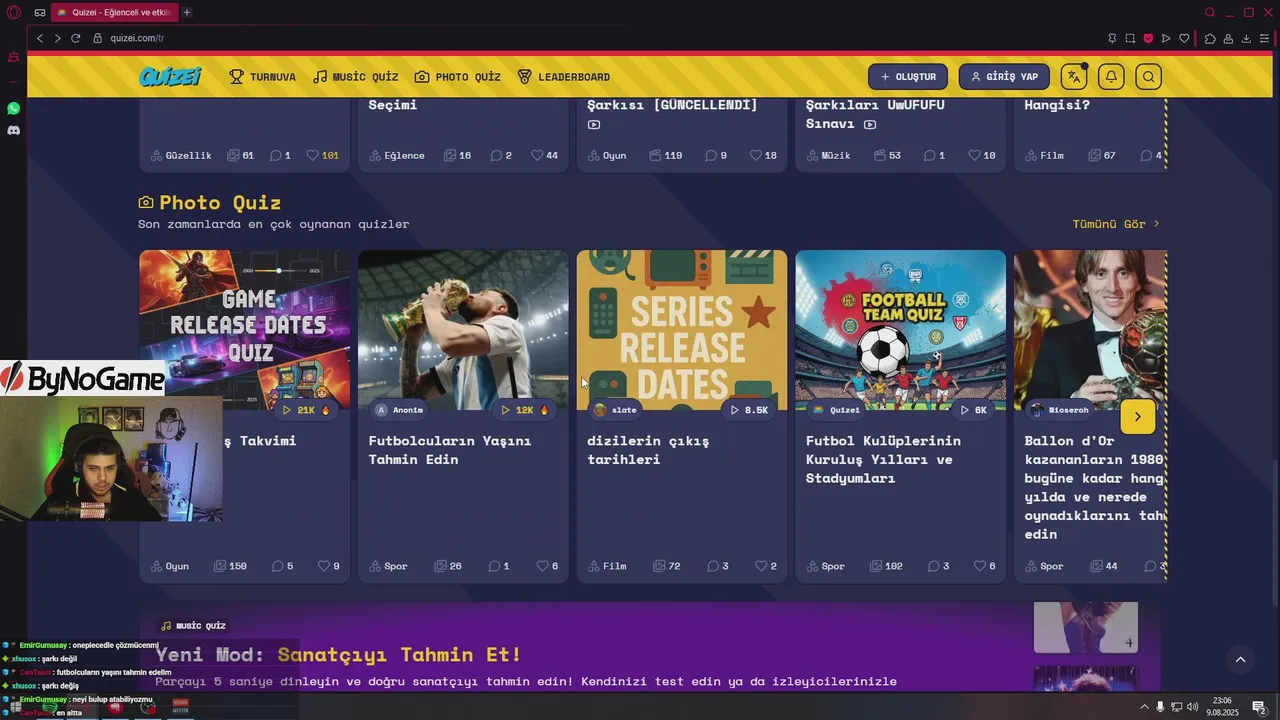The width and height of the screenshot is (1280, 720).
Task: Click the Müzik category tag
Action: [x=828, y=155]
